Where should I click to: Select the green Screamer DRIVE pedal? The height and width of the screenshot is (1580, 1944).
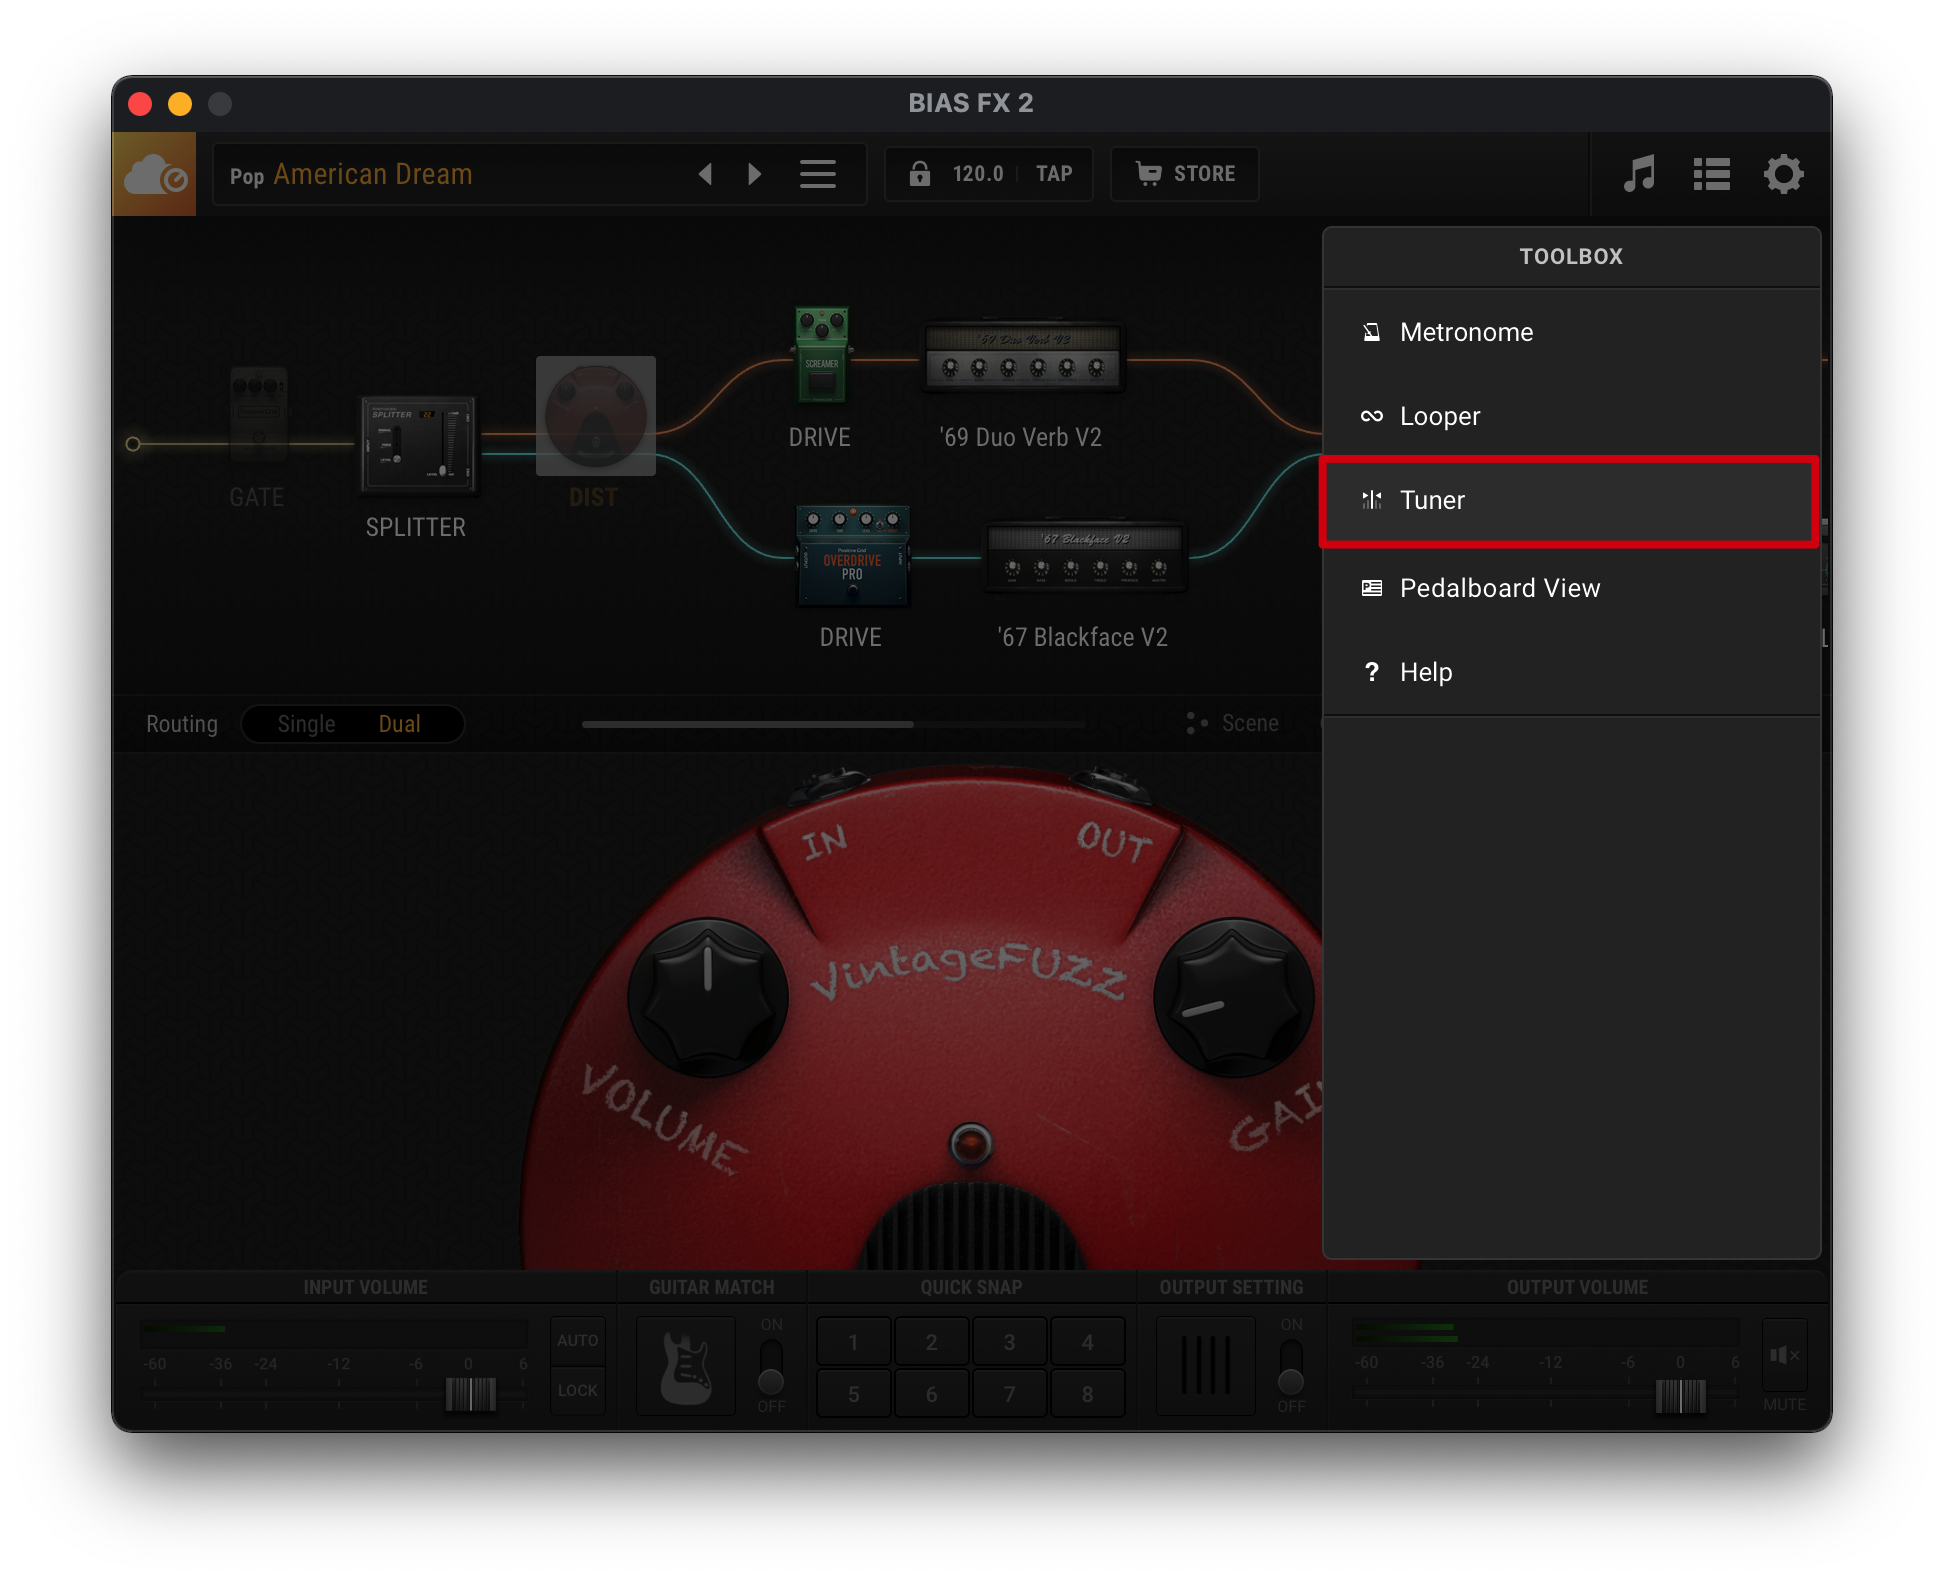pos(822,355)
